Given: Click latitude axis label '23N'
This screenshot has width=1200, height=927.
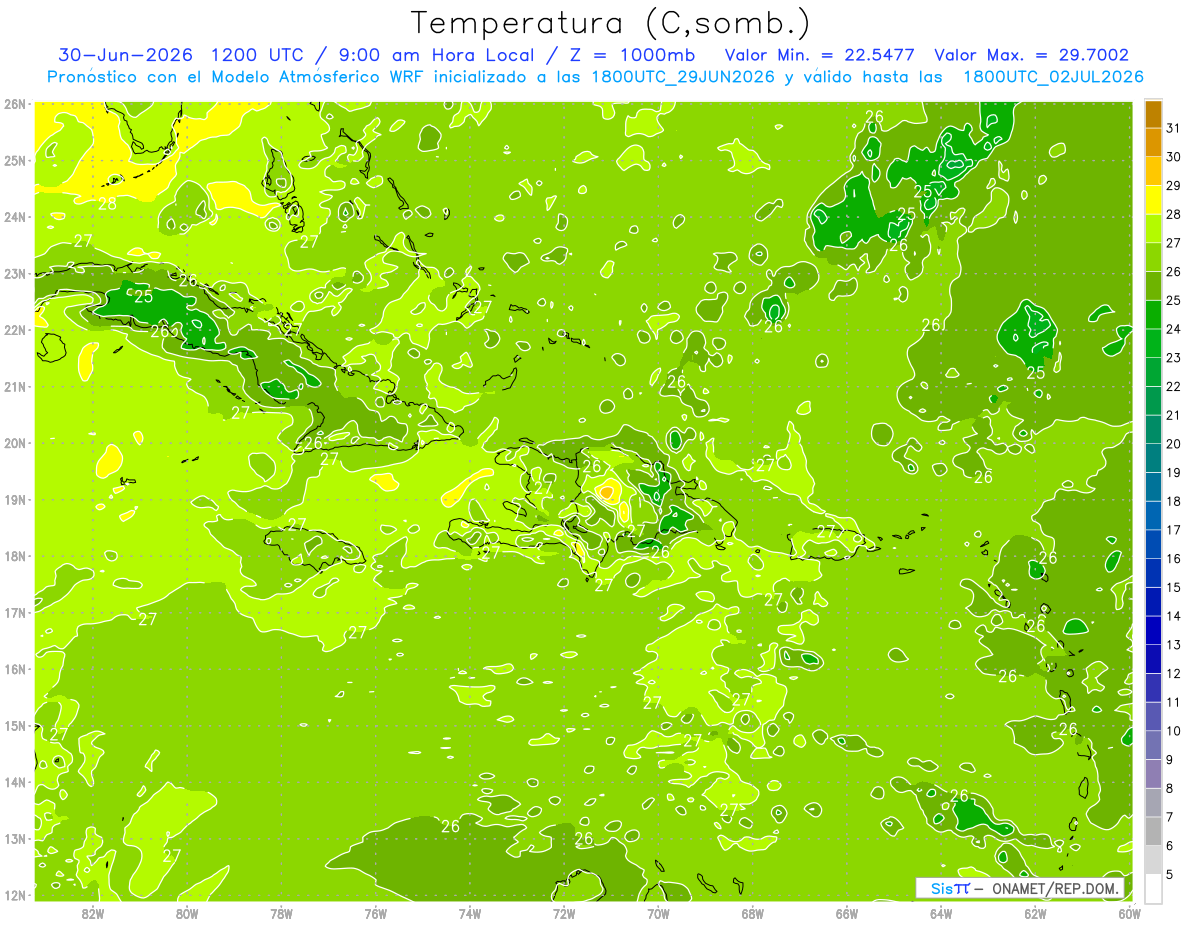Looking at the screenshot, I should pos(16,274).
